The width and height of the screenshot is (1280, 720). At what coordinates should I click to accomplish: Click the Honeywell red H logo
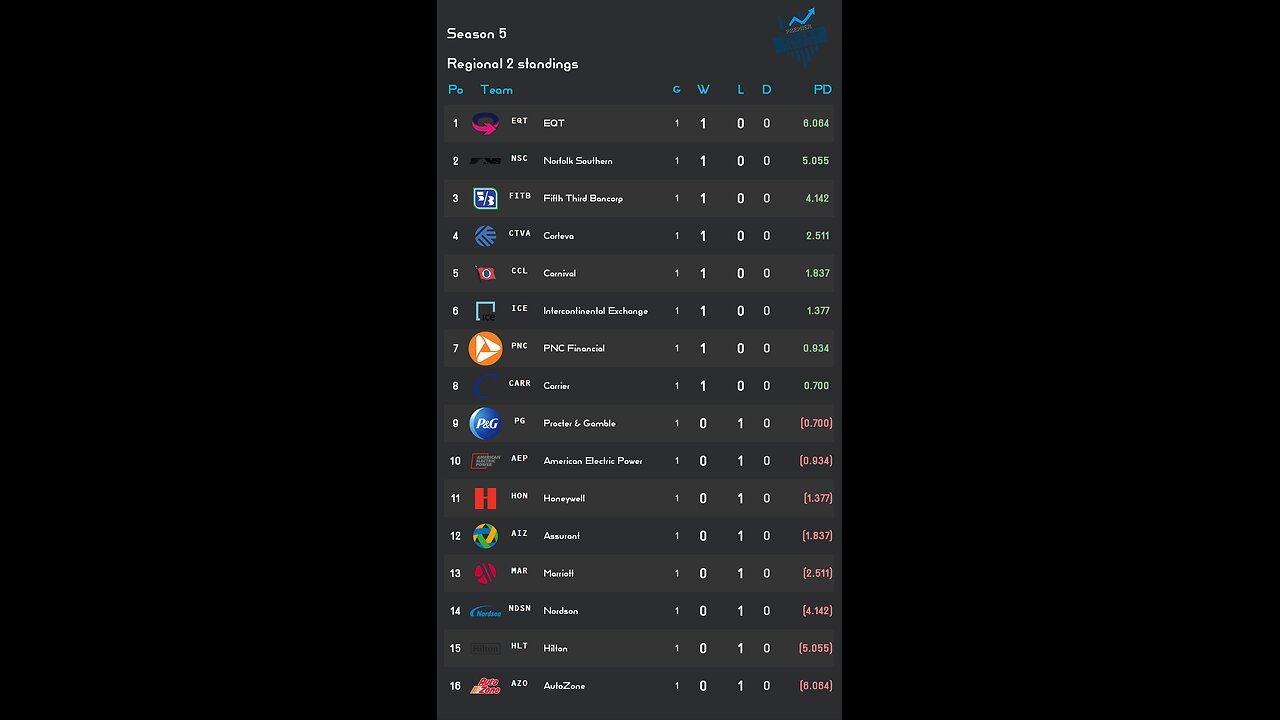485,498
